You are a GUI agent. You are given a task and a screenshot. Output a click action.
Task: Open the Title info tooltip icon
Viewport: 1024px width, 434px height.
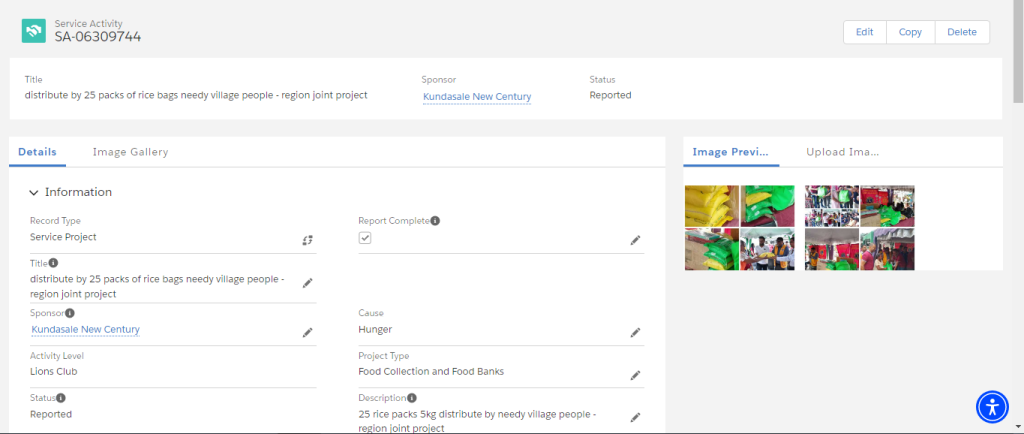(x=54, y=263)
